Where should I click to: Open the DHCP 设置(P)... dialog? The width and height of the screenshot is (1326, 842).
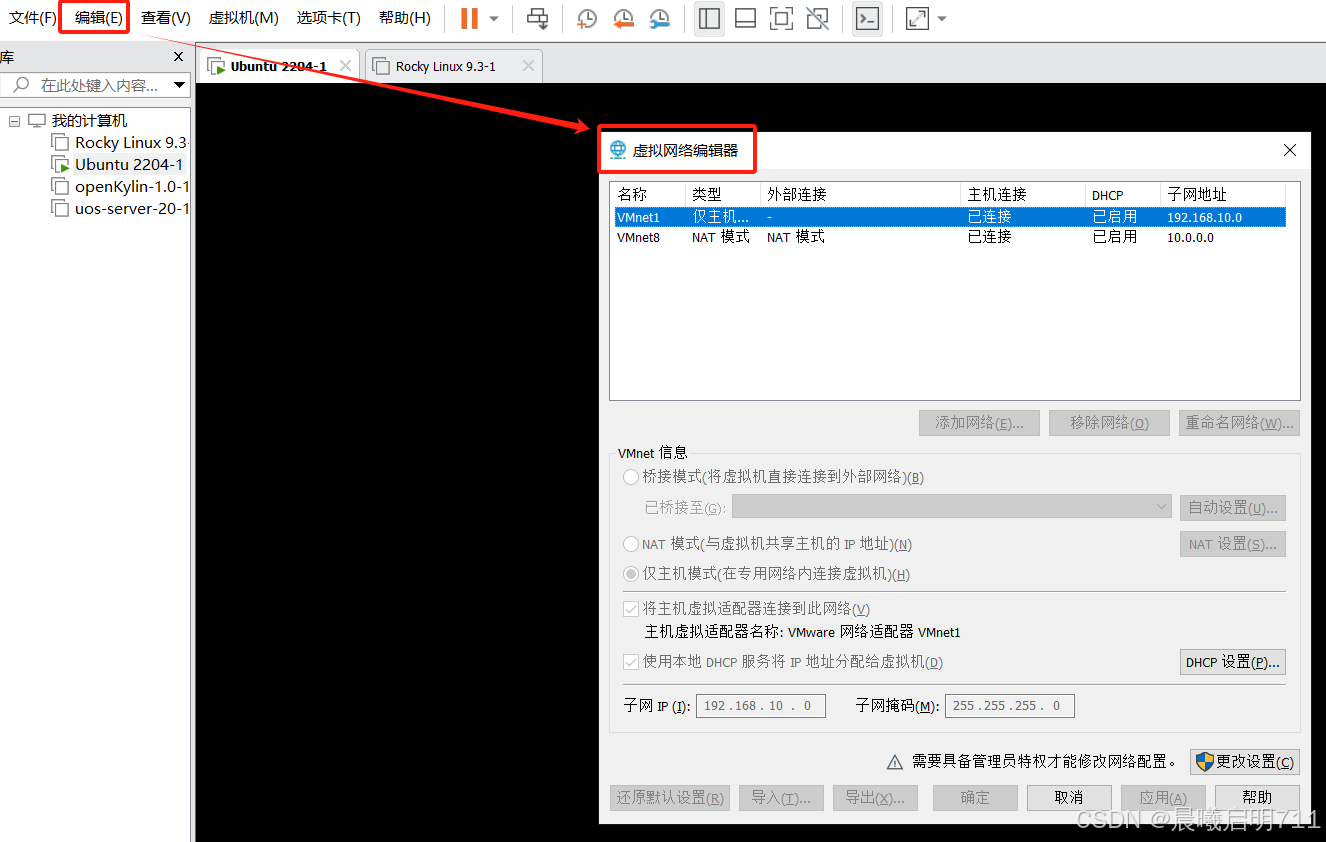[1232, 662]
